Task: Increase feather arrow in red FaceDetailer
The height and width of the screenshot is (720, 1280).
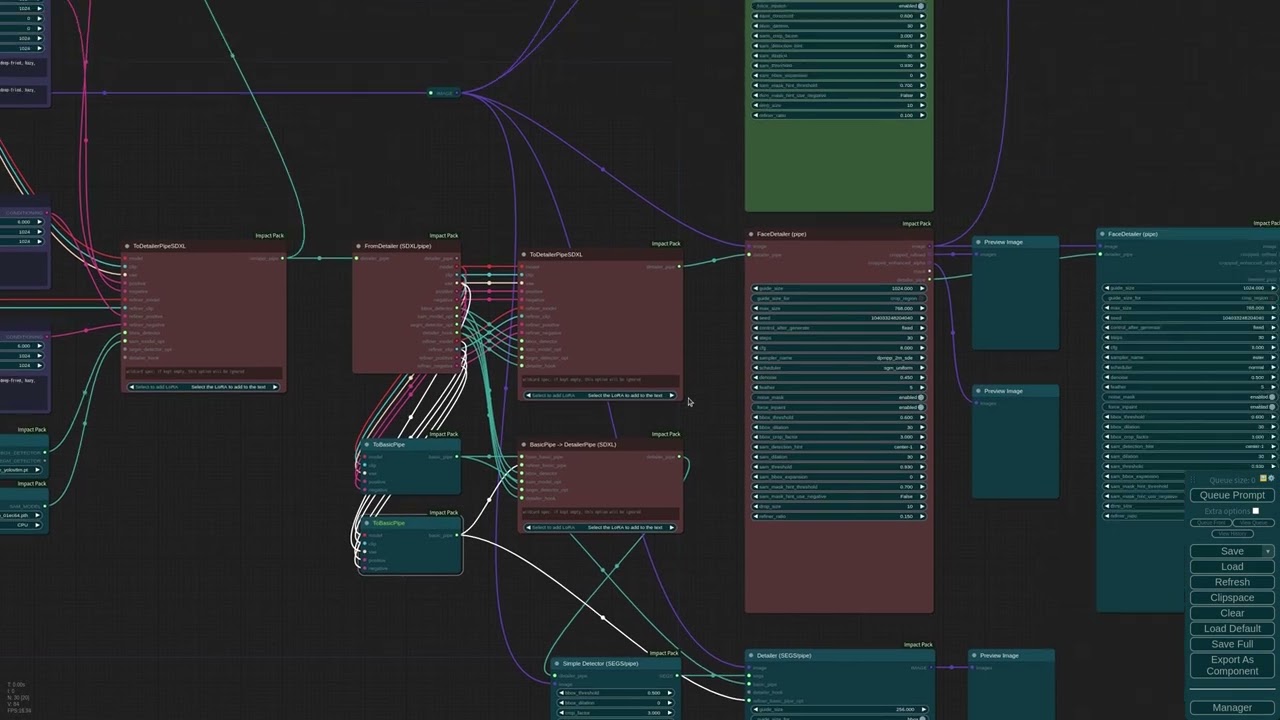Action: (x=921, y=387)
